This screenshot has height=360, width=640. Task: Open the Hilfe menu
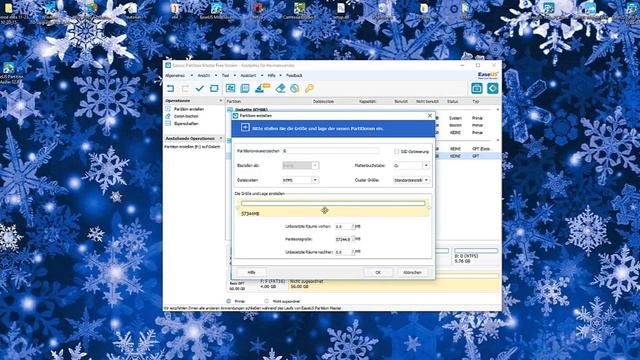271,76
